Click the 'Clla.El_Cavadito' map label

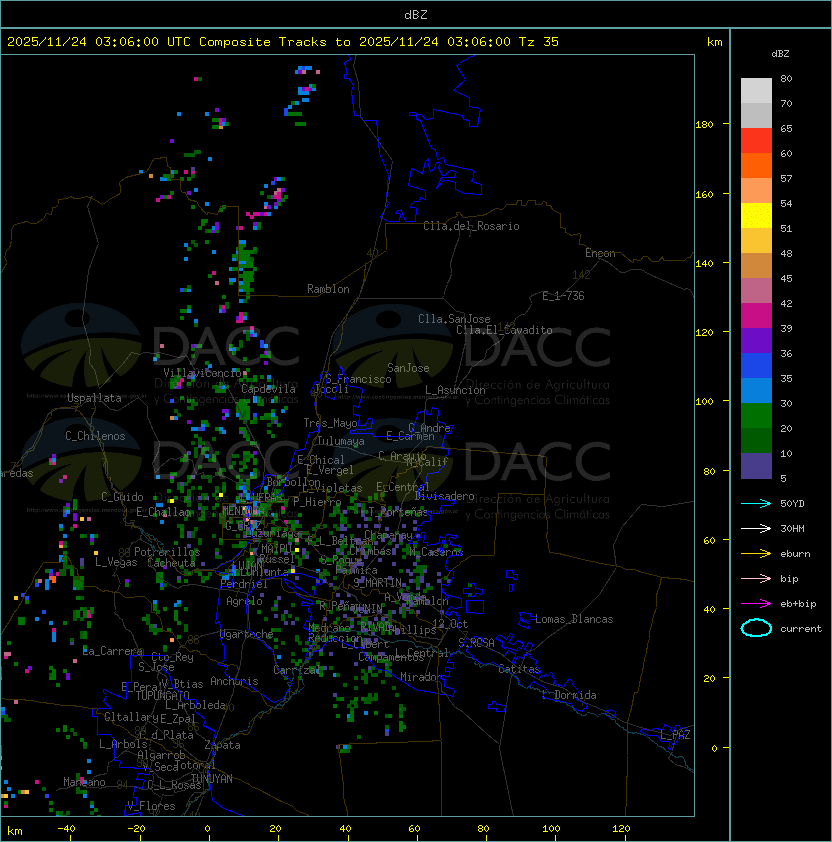tap(504, 330)
